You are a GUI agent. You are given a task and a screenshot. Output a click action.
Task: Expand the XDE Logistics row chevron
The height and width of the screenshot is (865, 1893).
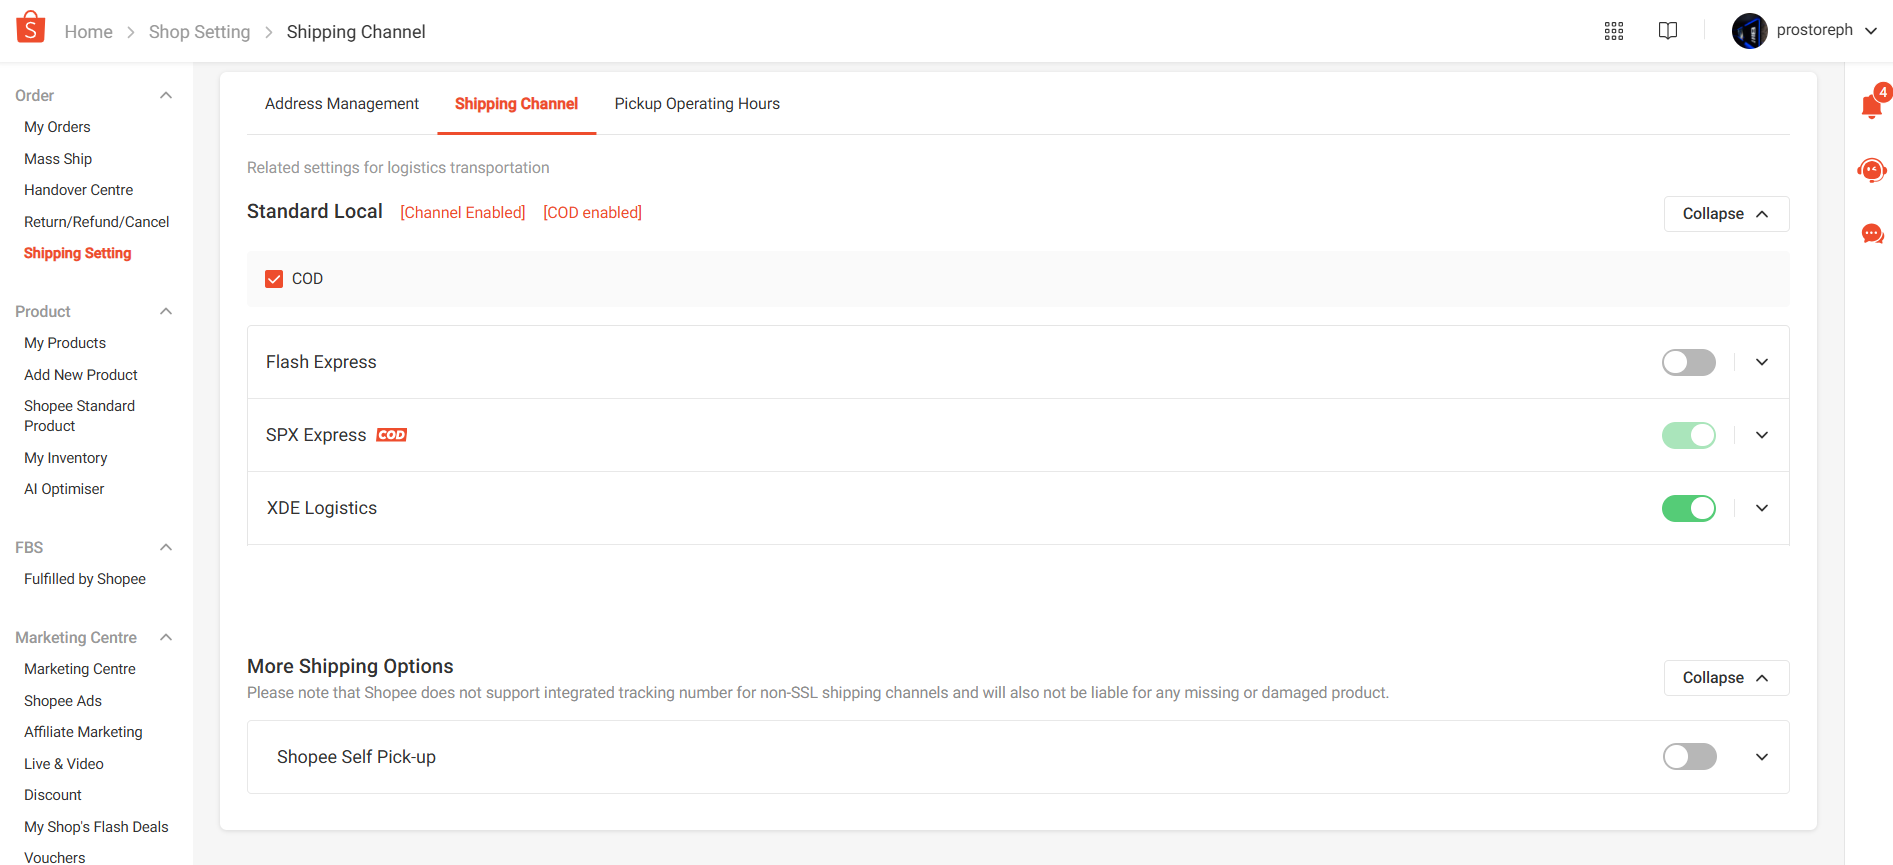tap(1762, 508)
